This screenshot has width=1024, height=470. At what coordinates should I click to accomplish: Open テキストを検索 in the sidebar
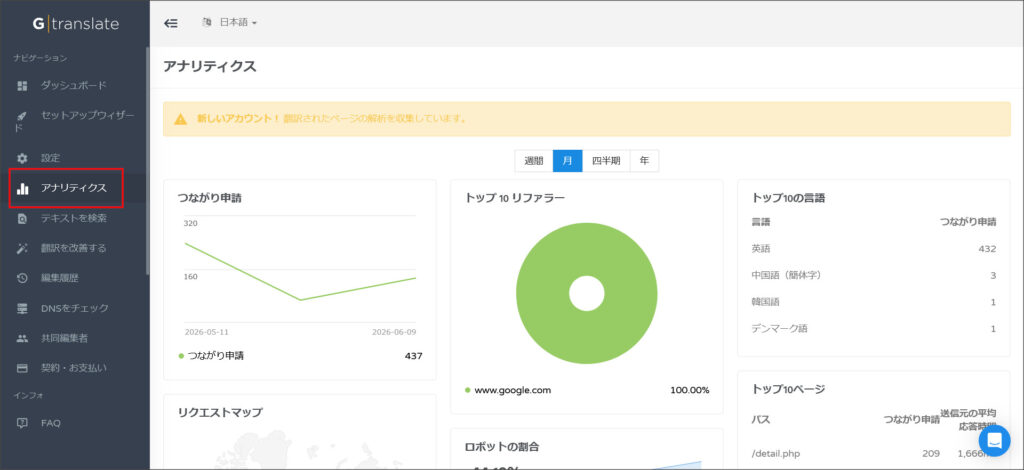click(74, 218)
